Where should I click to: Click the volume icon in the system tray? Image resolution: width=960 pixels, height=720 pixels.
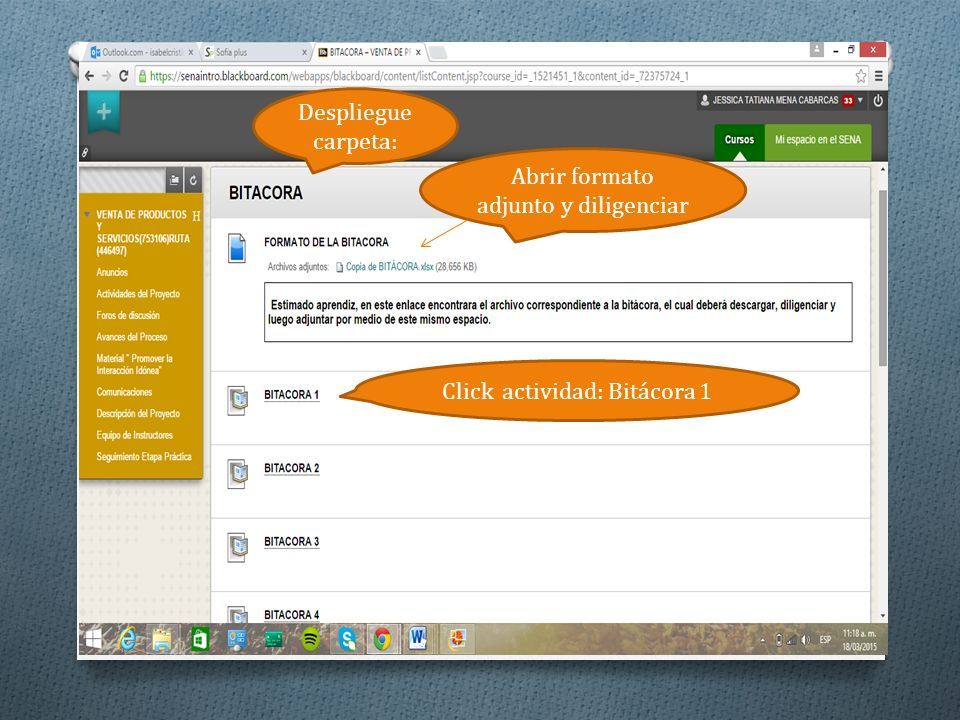coord(806,640)
